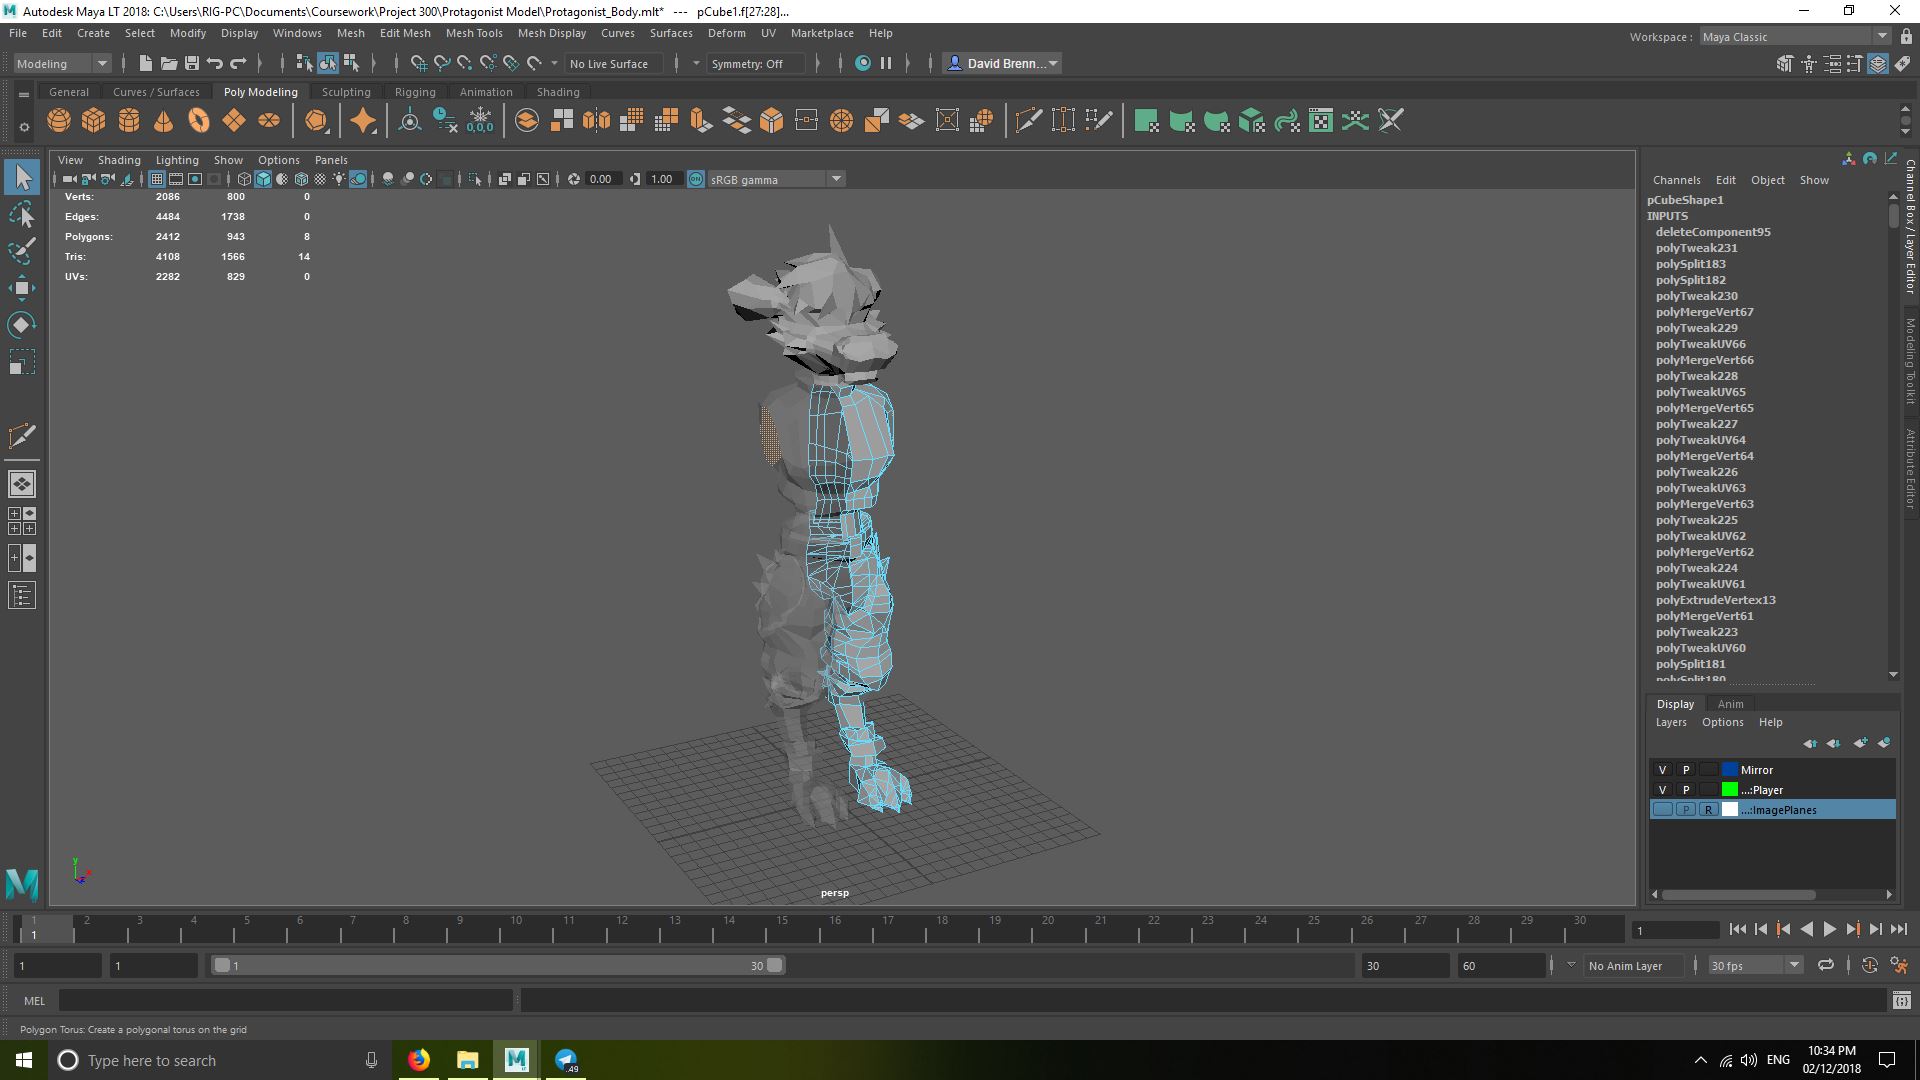
Task: Create a polygon cylinder from the shelf
Action: click(x=129, y=121)
